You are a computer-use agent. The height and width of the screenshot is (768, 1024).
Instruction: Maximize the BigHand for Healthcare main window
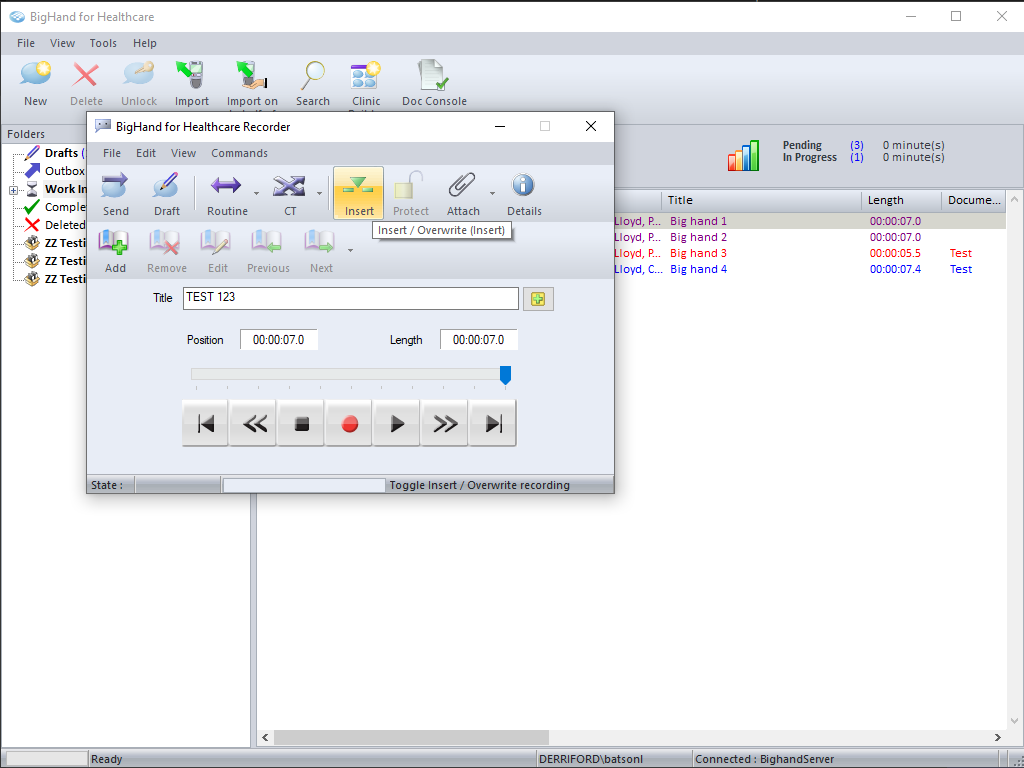(956, 16)
